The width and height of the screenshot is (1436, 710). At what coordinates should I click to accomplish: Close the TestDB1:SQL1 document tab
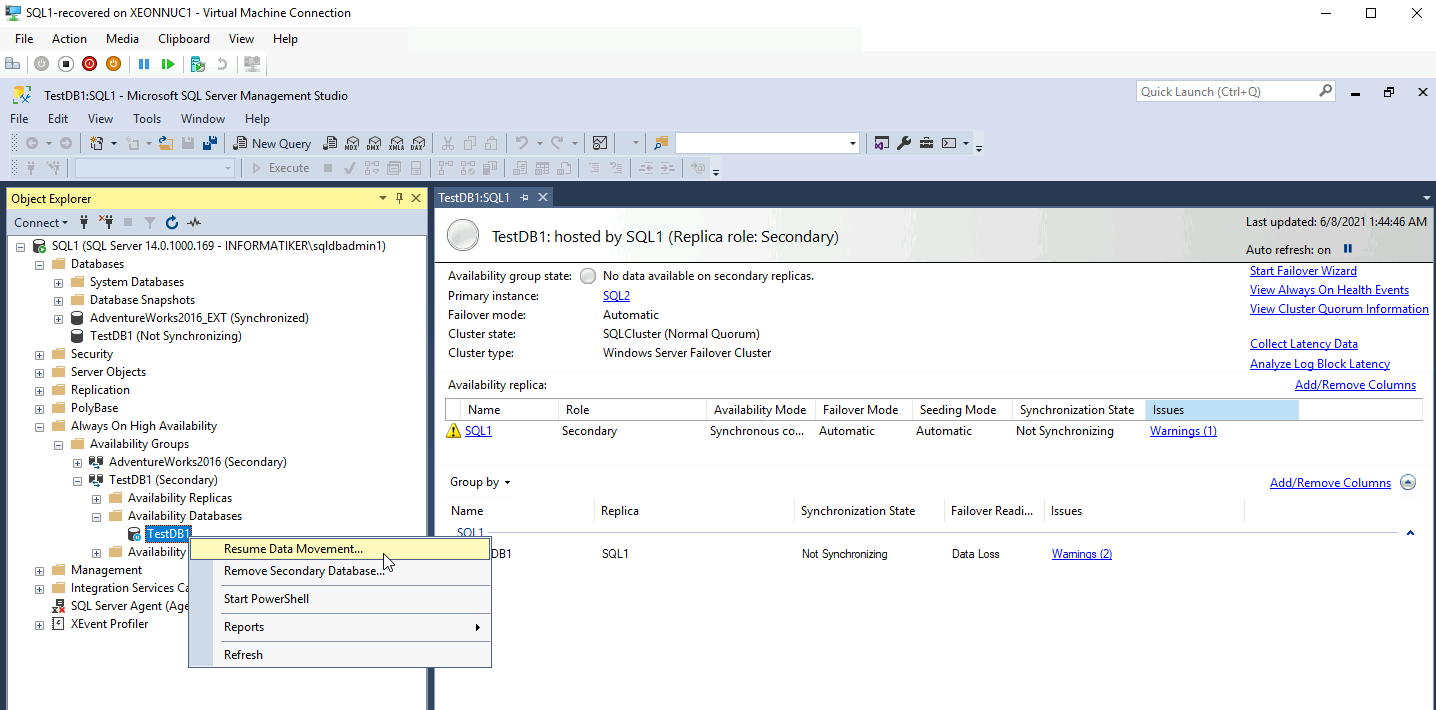coord(541,197)
